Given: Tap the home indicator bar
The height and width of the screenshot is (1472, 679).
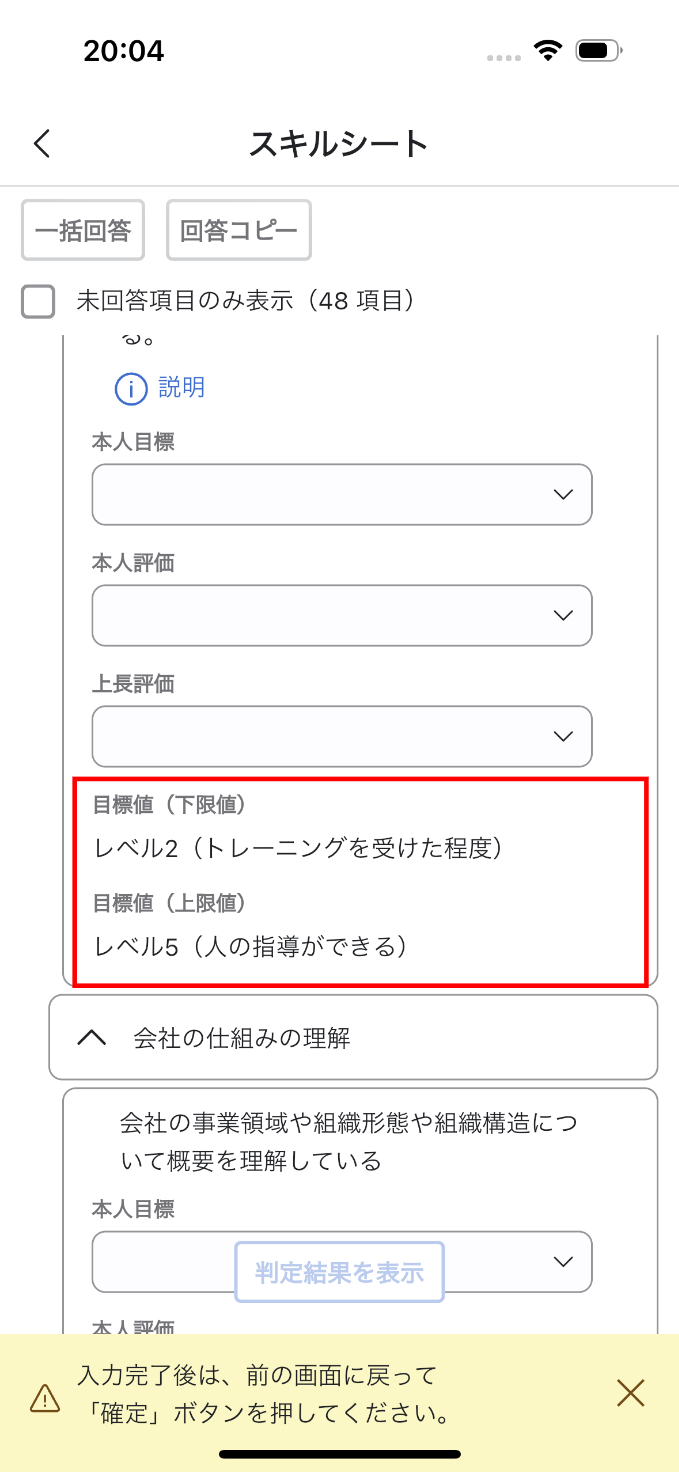Looking at the screenshot, I should (x=339, y=1453).
